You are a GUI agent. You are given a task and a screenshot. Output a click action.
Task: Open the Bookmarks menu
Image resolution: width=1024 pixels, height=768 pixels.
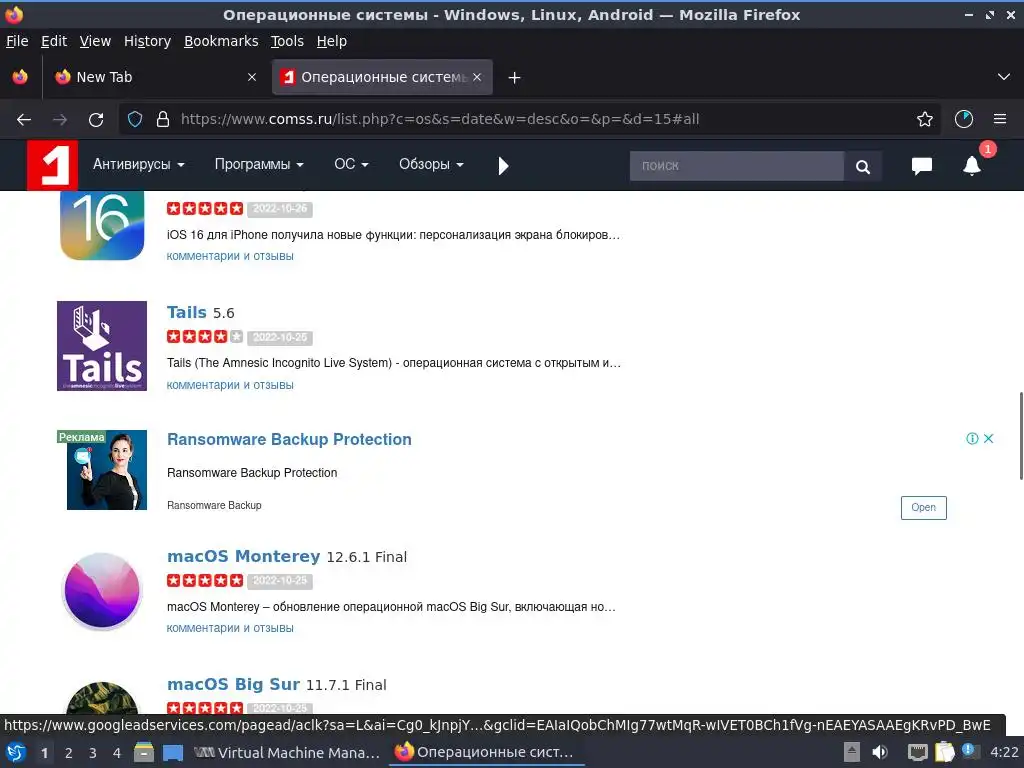221,41
